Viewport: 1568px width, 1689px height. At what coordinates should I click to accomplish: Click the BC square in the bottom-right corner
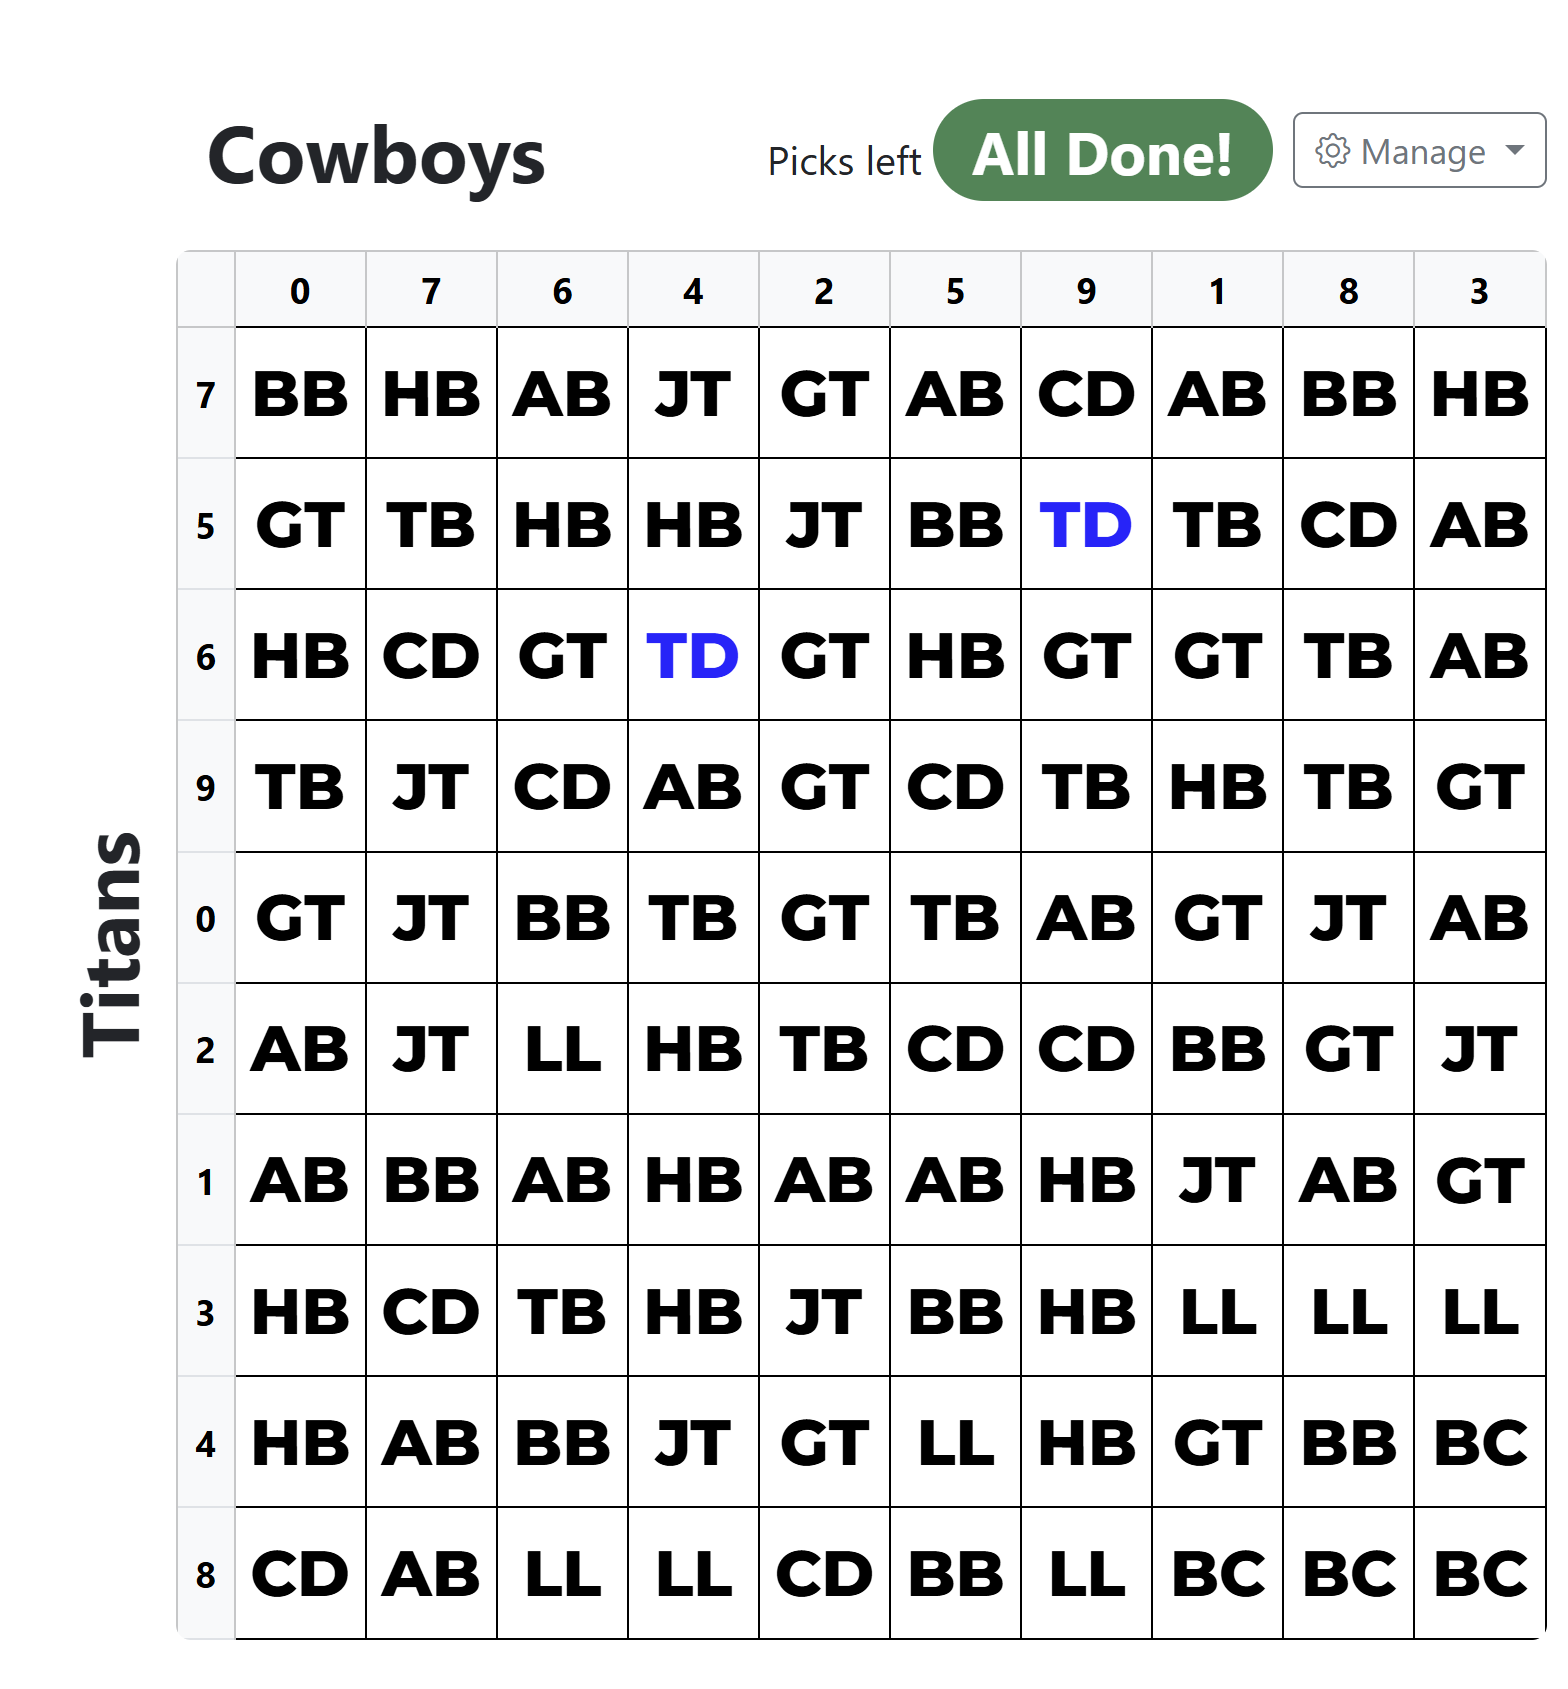click(1480, 1574)
